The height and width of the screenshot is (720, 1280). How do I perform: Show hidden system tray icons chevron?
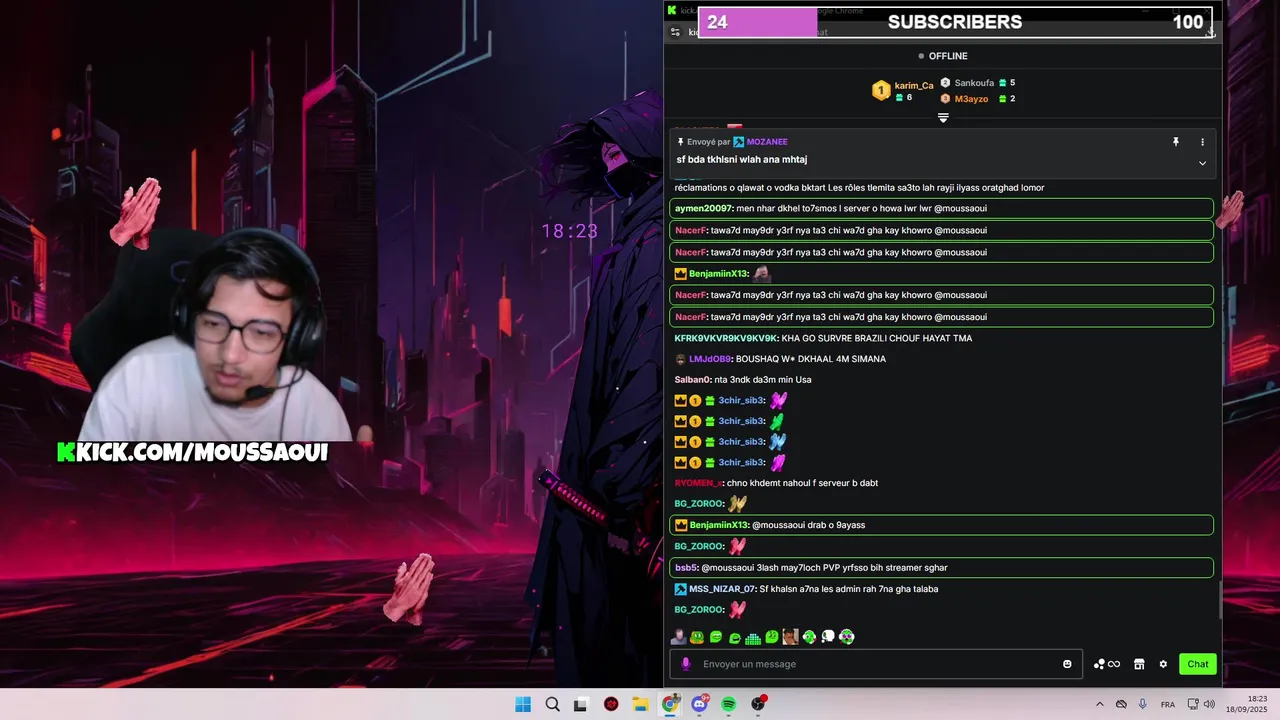click(x=1099, y=704)
